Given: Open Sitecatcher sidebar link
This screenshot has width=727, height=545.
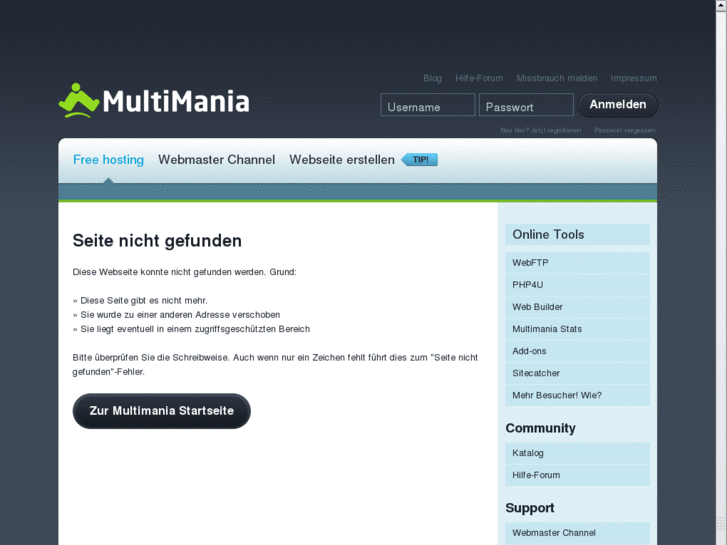Looking at the screenshot, I should click(577, 373).
